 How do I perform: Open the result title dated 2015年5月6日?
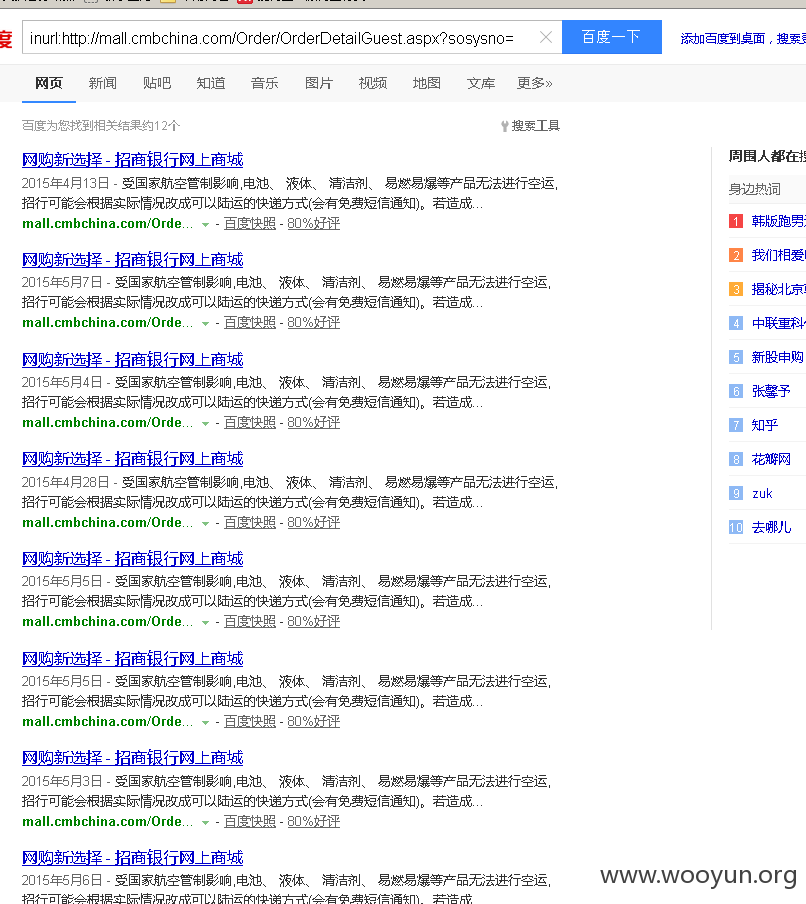click(x=133, y=858)
